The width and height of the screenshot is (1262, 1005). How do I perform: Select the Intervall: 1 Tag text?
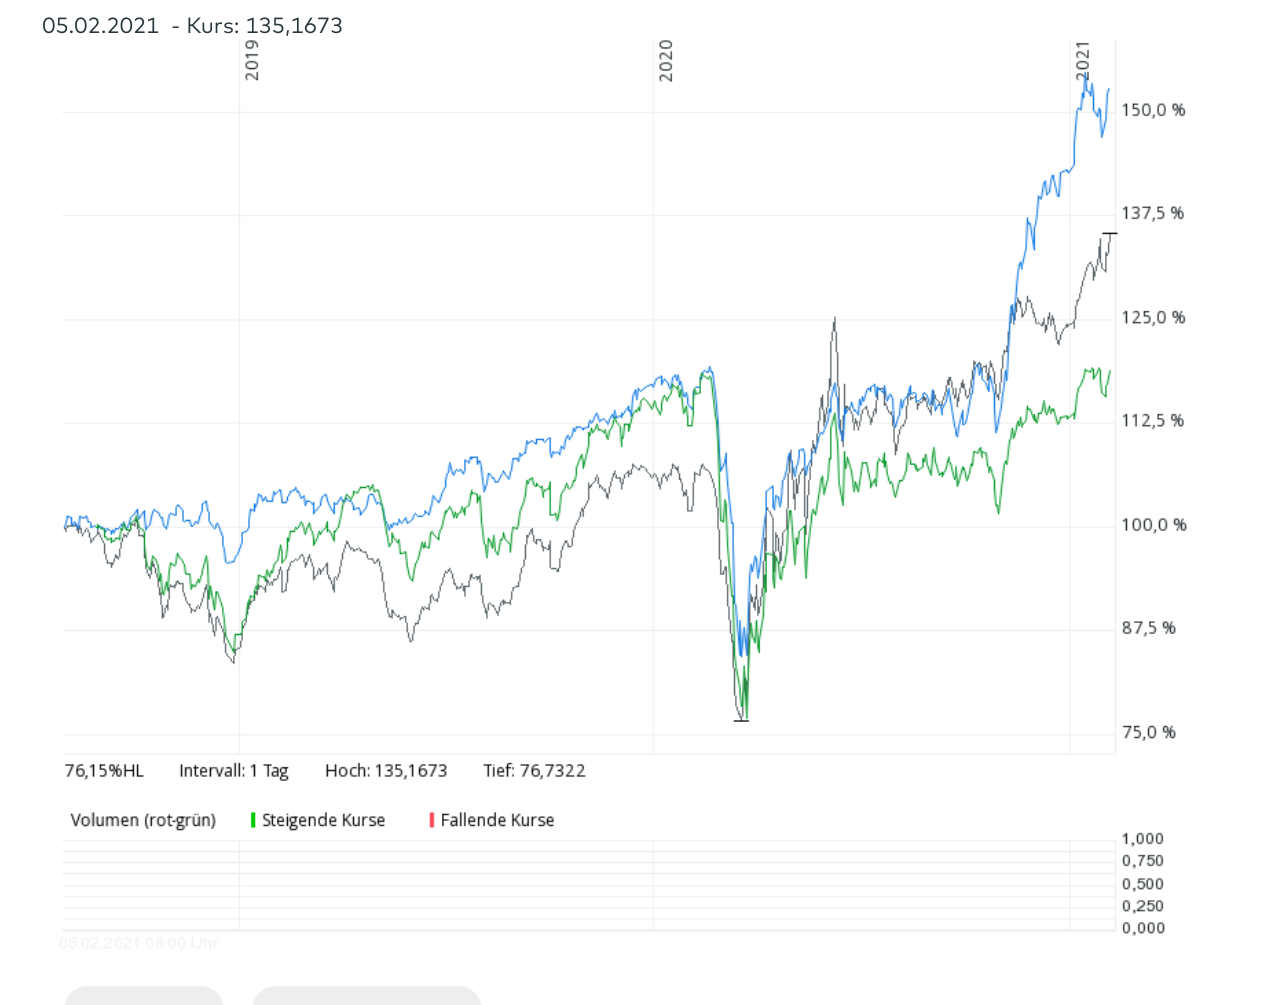[x=233, y=771]
